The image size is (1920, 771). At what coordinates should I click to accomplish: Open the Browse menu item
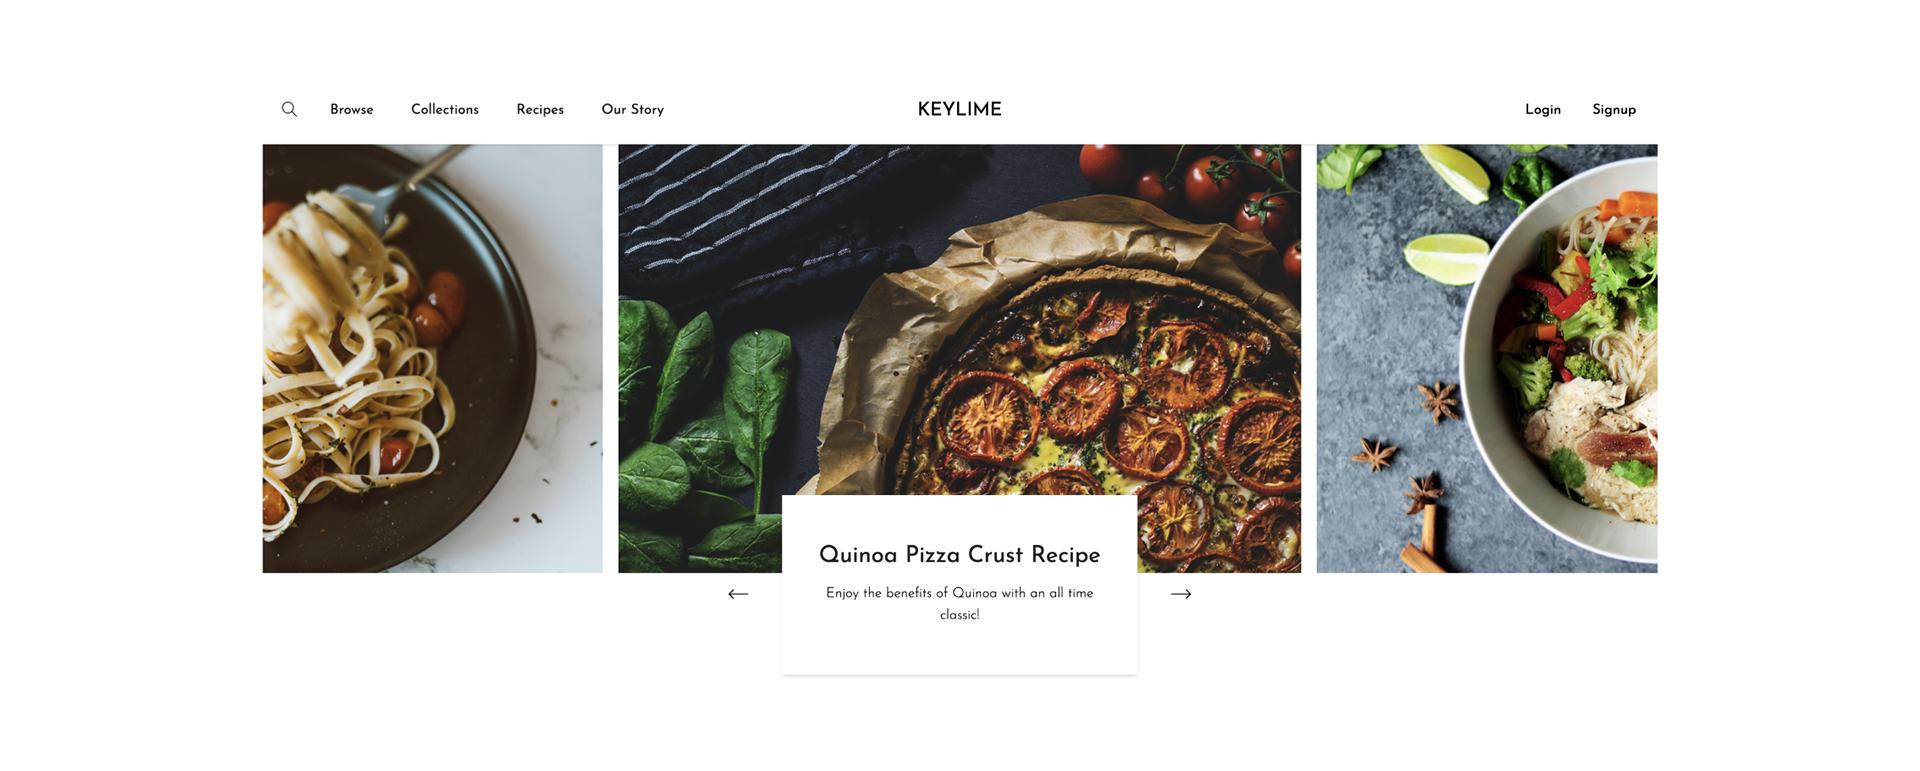point(352,110)
